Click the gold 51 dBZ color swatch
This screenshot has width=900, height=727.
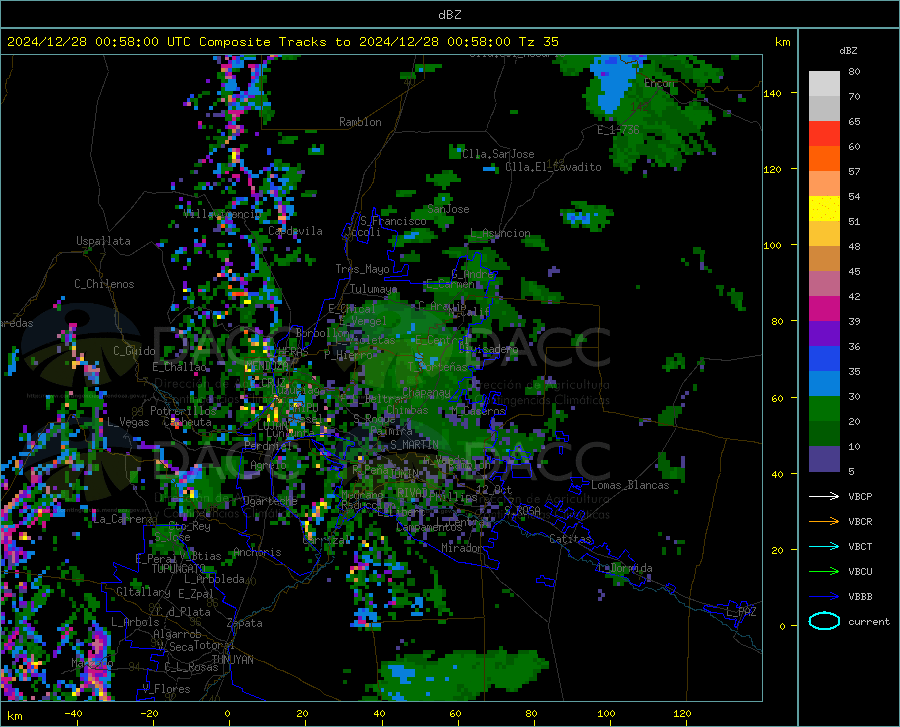pos(824,234)
